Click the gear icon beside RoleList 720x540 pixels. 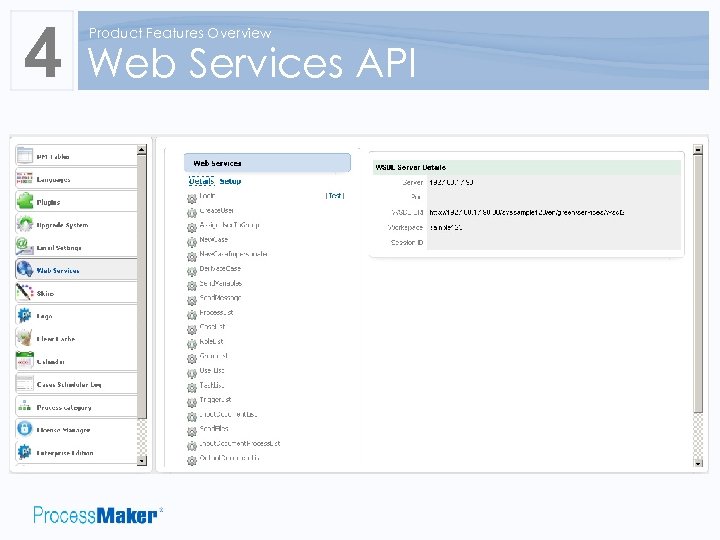tap(191, 344)
